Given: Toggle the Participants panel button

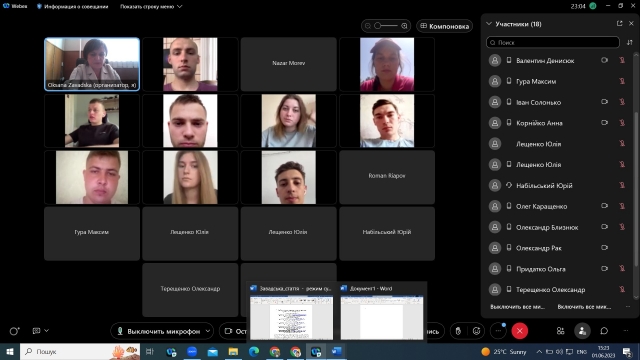Looking at the screenshot, I should point(582,331).
